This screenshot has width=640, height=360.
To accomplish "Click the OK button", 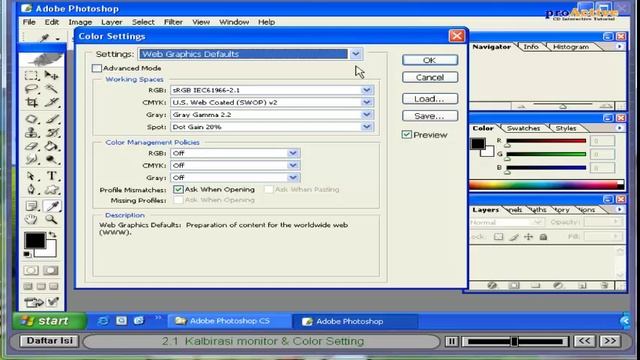I will [x=430, y=60].
